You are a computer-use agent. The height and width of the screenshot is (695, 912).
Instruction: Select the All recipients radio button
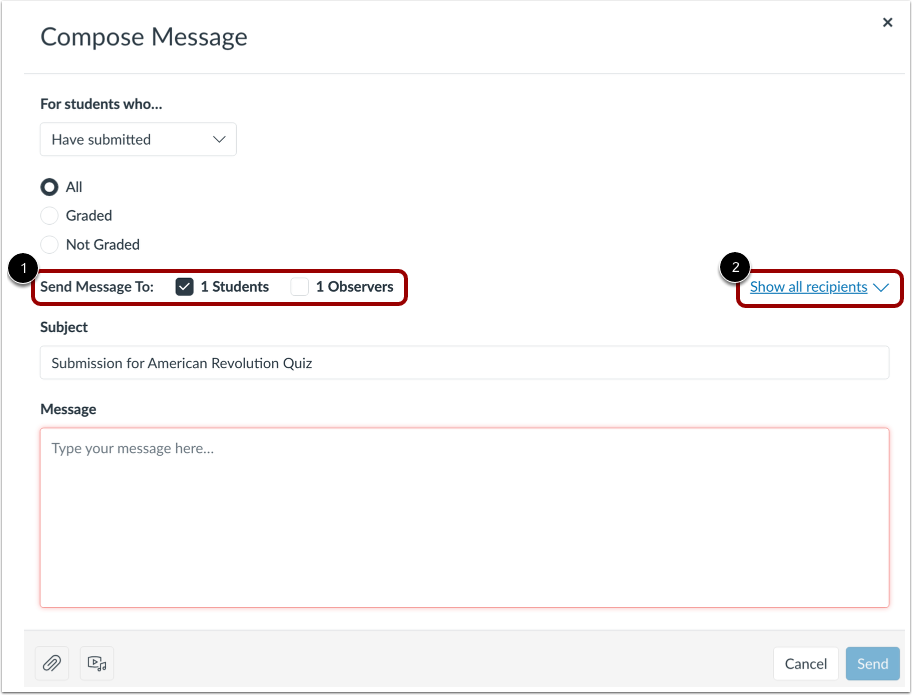(49, 186)
